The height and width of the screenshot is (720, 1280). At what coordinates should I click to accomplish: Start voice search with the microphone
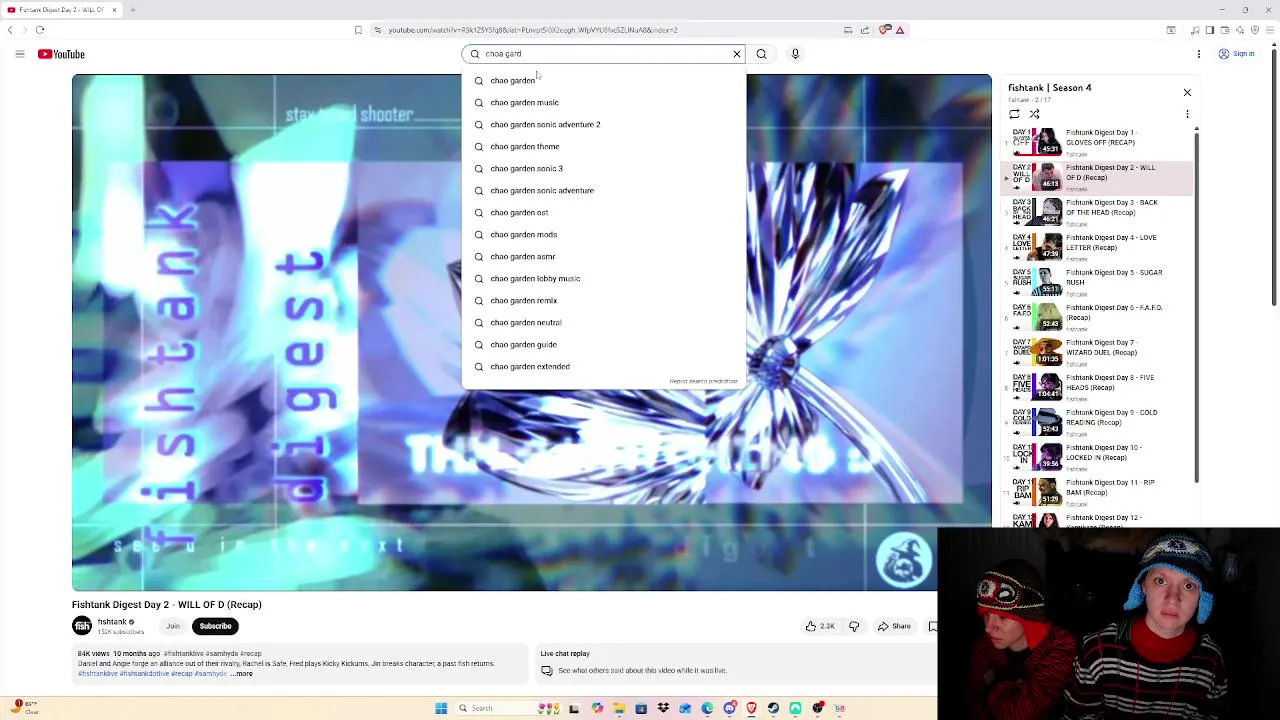(x=795, y=54)
